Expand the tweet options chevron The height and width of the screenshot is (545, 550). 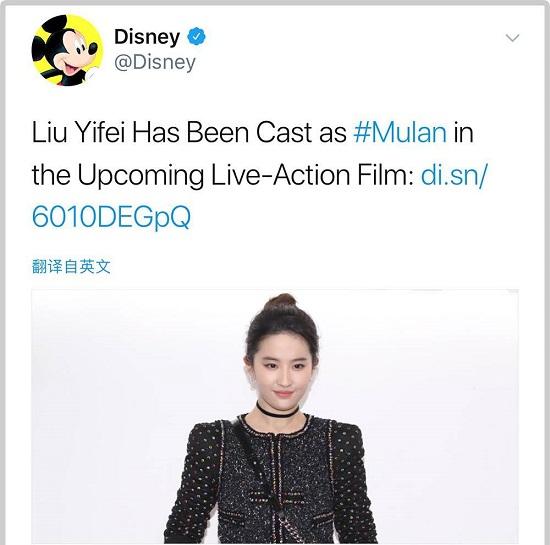click(512, 38)
